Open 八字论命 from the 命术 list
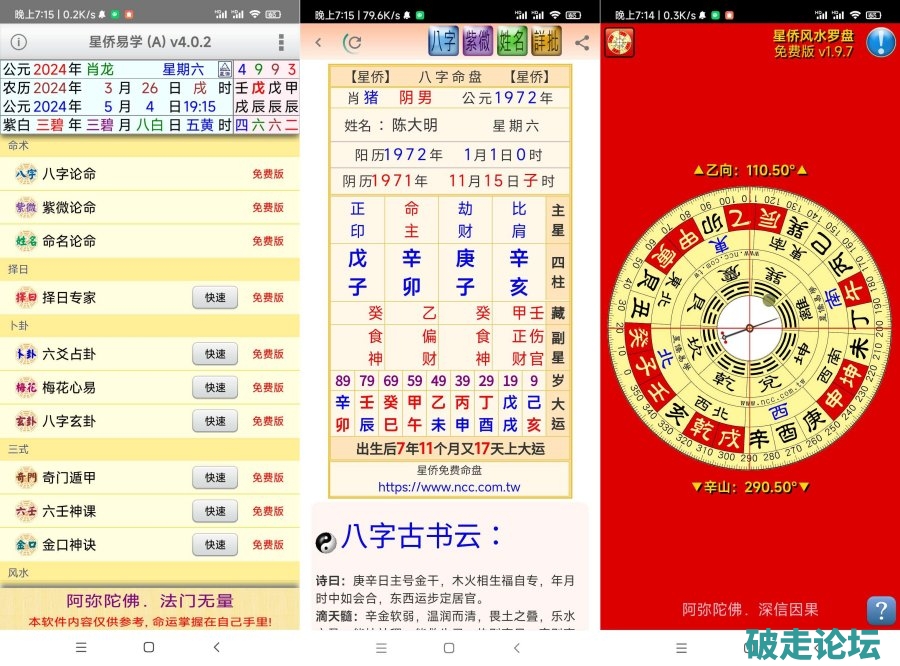900x666 pixels. pos(69,174)
